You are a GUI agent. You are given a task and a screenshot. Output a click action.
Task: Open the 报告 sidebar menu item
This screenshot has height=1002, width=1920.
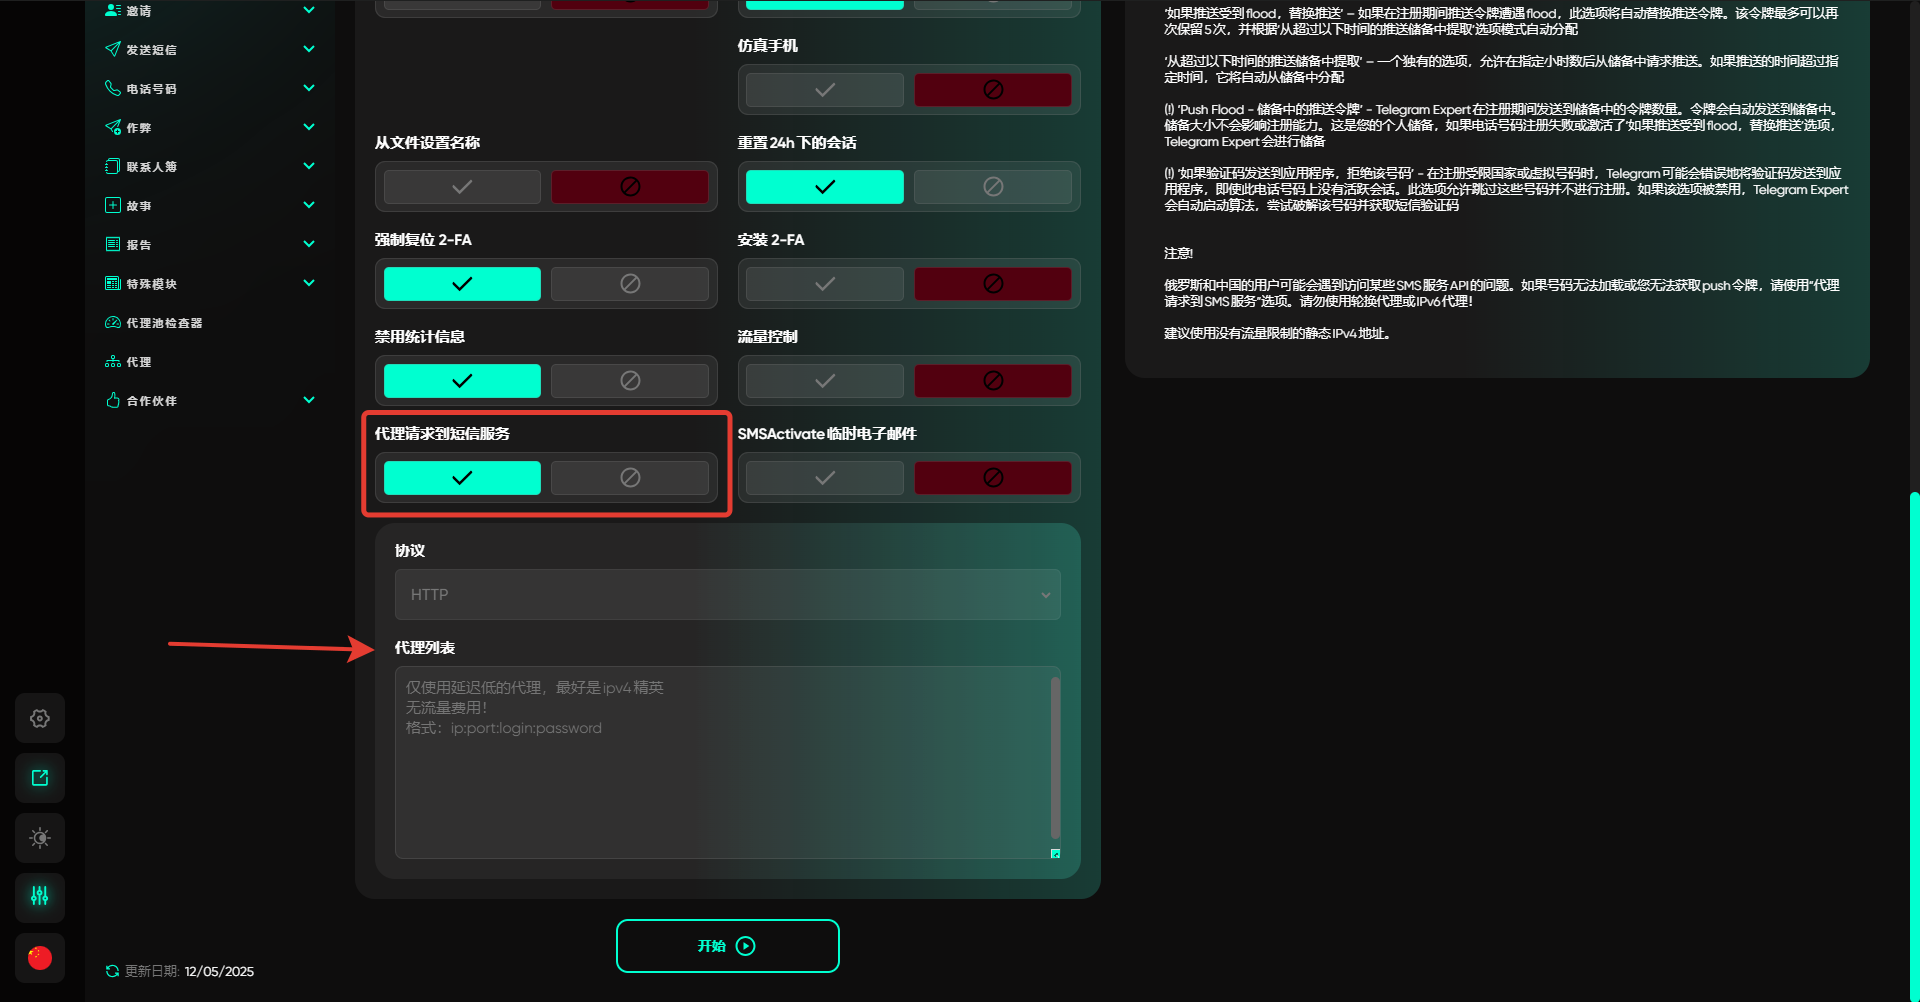point(138,245)
